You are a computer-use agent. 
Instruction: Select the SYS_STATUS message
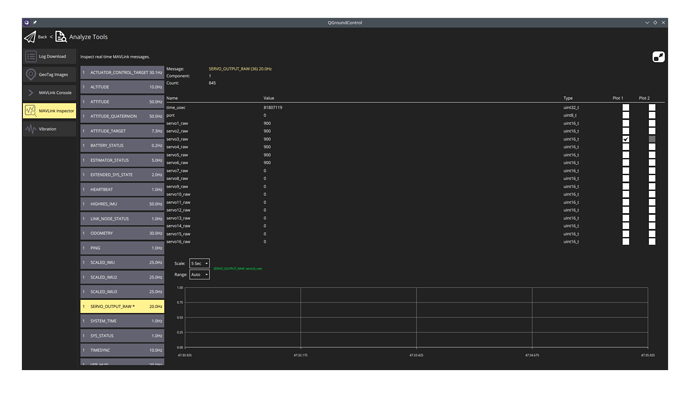pos(122,336)
